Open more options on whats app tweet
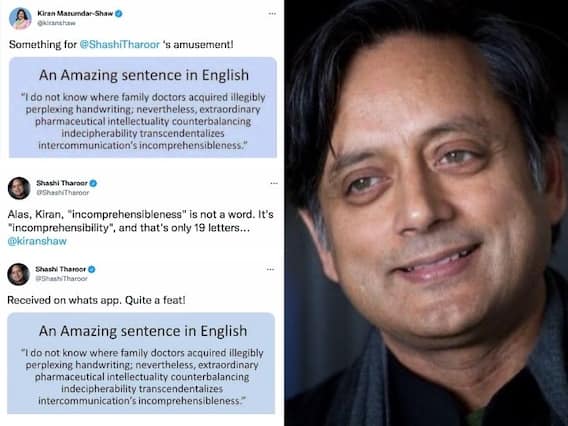Screen dimensions: 568x426 point(270,269)
